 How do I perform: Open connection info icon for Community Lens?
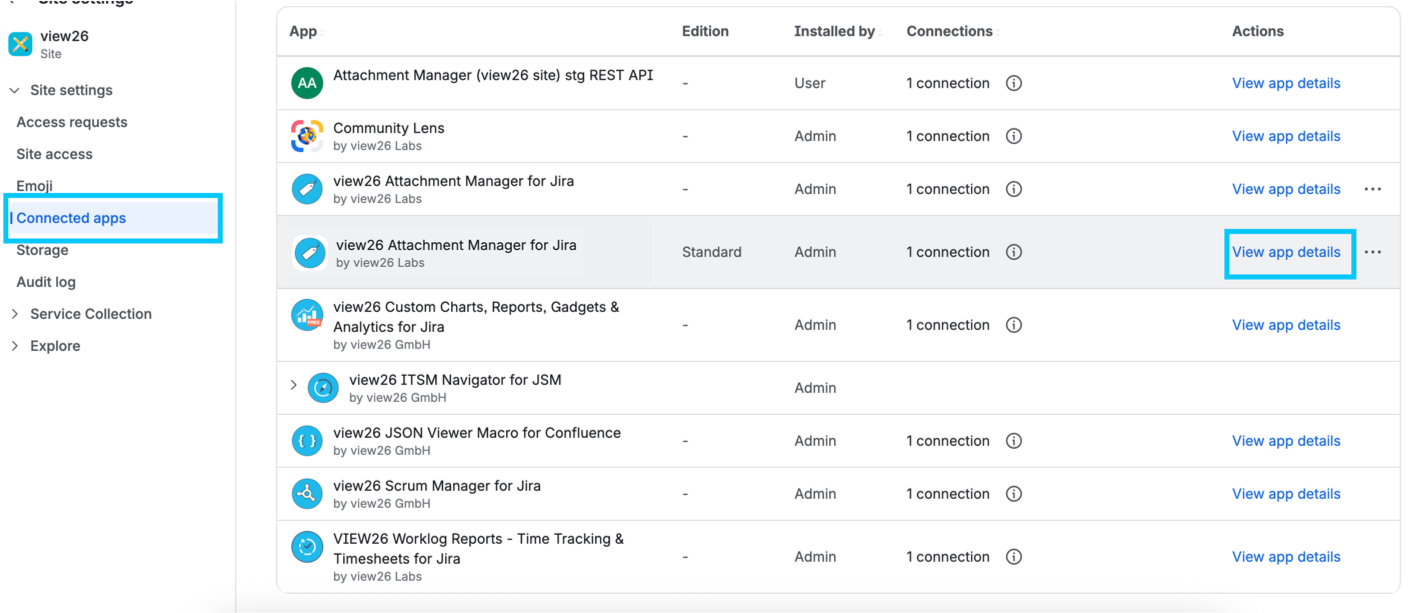tap(1013, 136)
